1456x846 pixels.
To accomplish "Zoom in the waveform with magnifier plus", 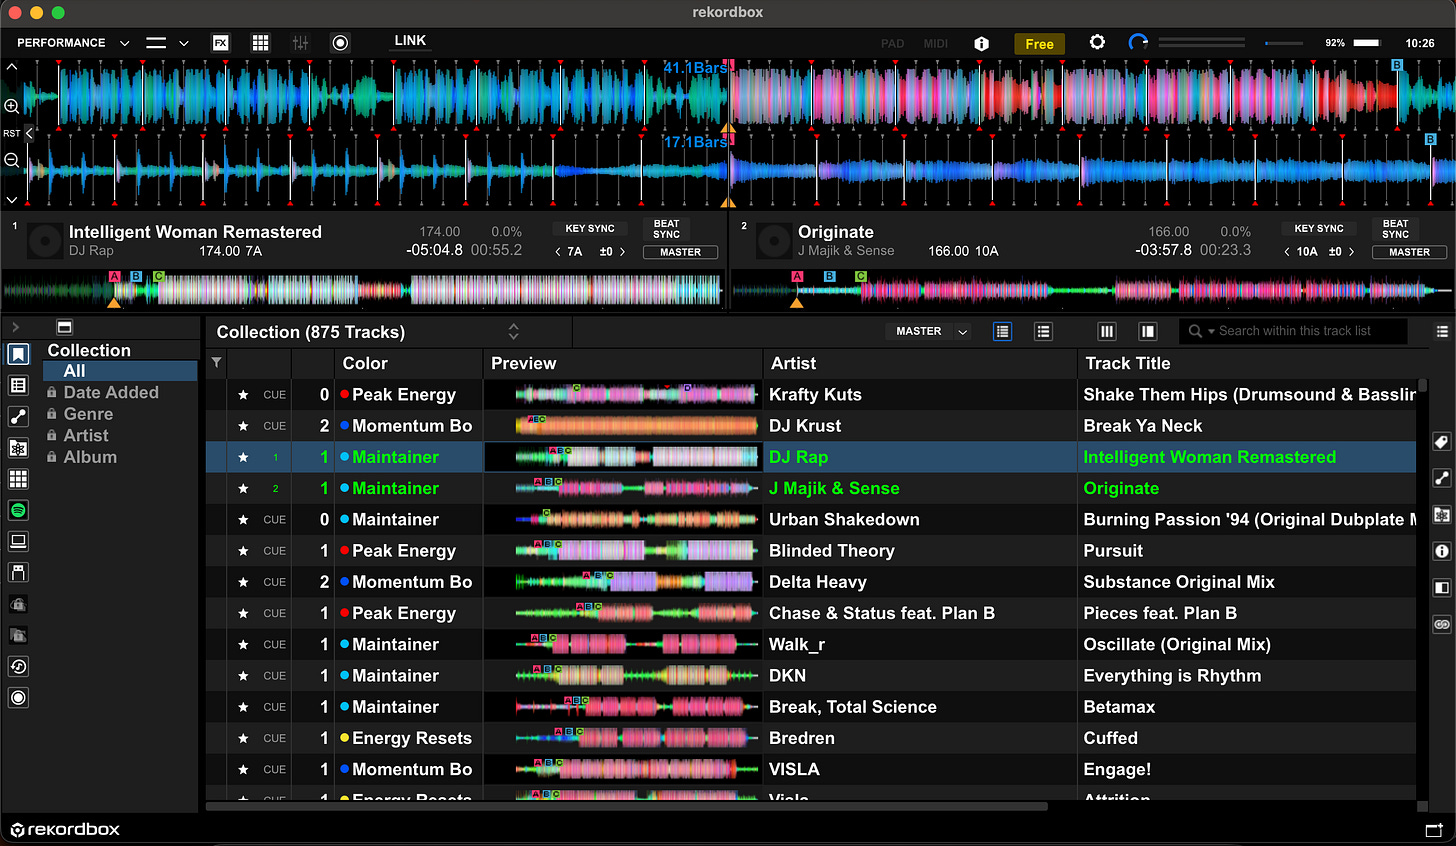I will 12,106.
